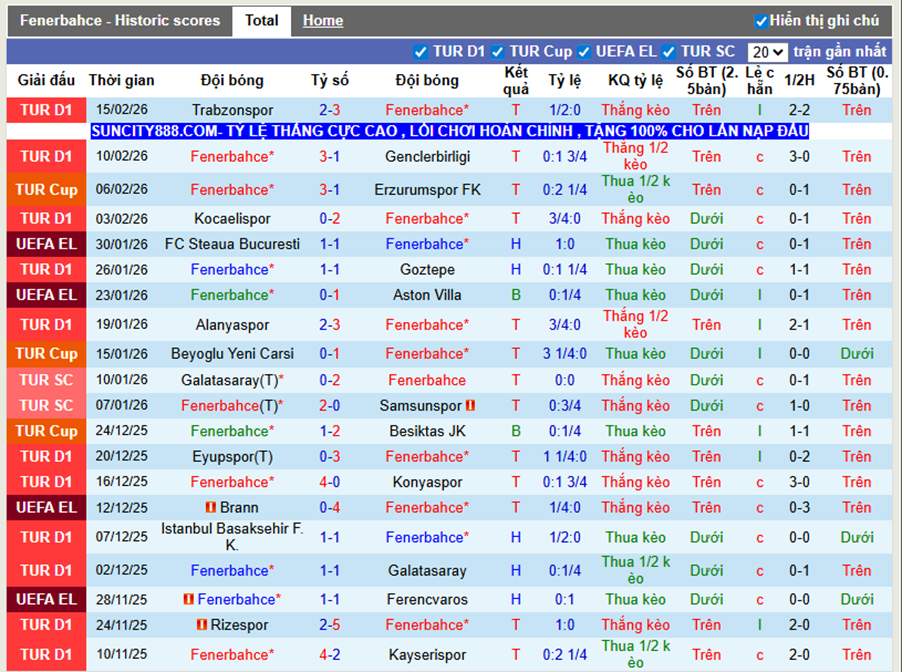Uncheck the TUR Cup filter checkbox
This screenshot has width=902, height=672.
498,52
